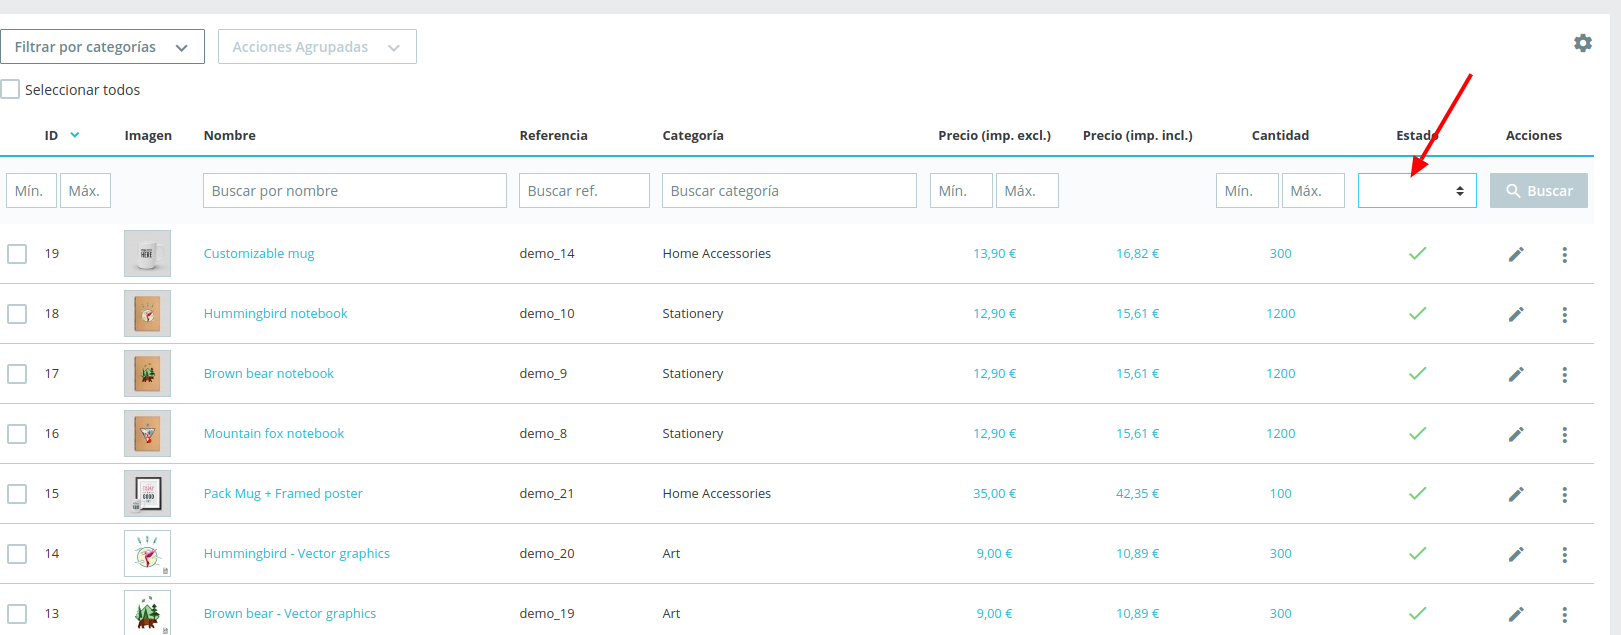Edit Brown bear notebook with pencil icon

coord(1516,374)
